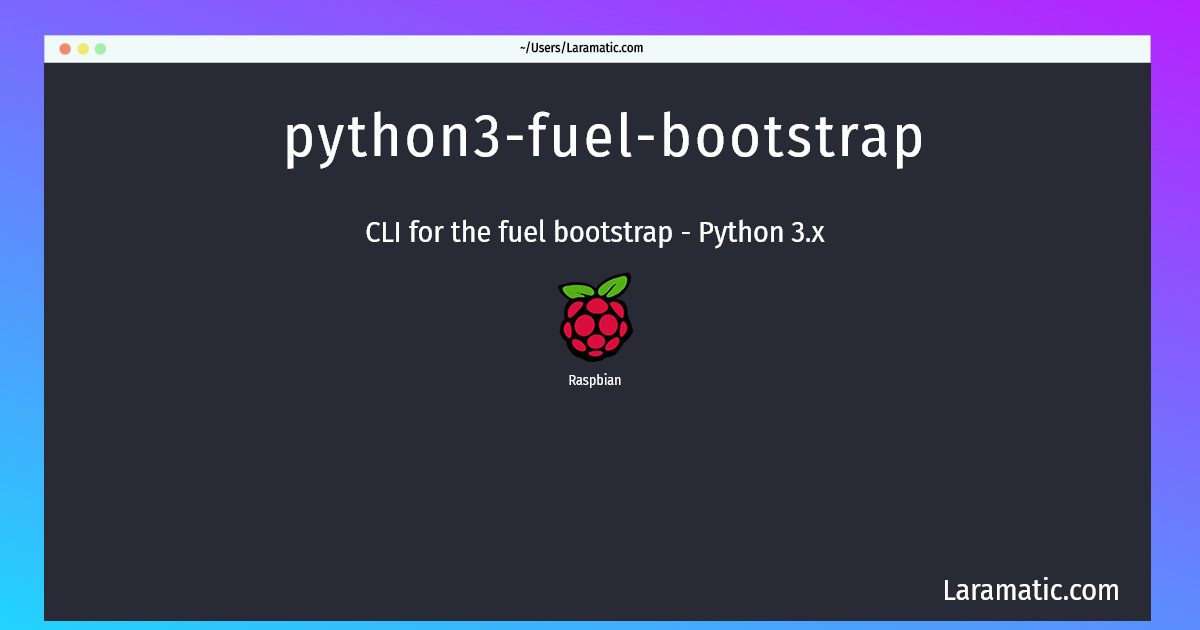Viewport: 1200px width, 630px height.
Task: Click the python3-fuel-bootstrap heading
Action: pyautogui.click(x=604, y=139)
